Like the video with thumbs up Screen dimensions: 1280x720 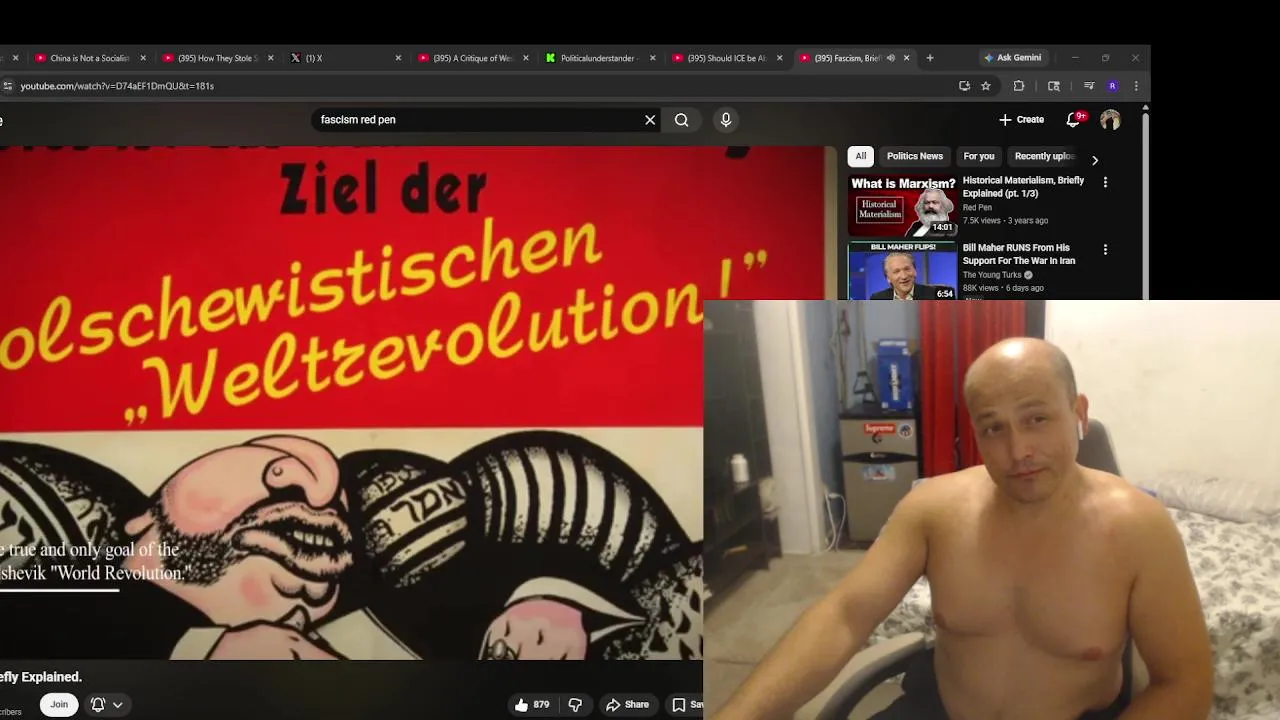tap(532, 704)
